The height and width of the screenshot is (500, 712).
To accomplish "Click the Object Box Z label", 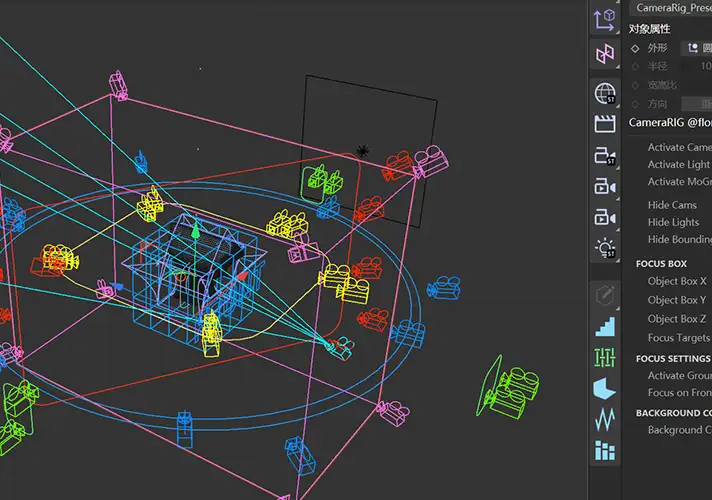I will tap(677, 319).
